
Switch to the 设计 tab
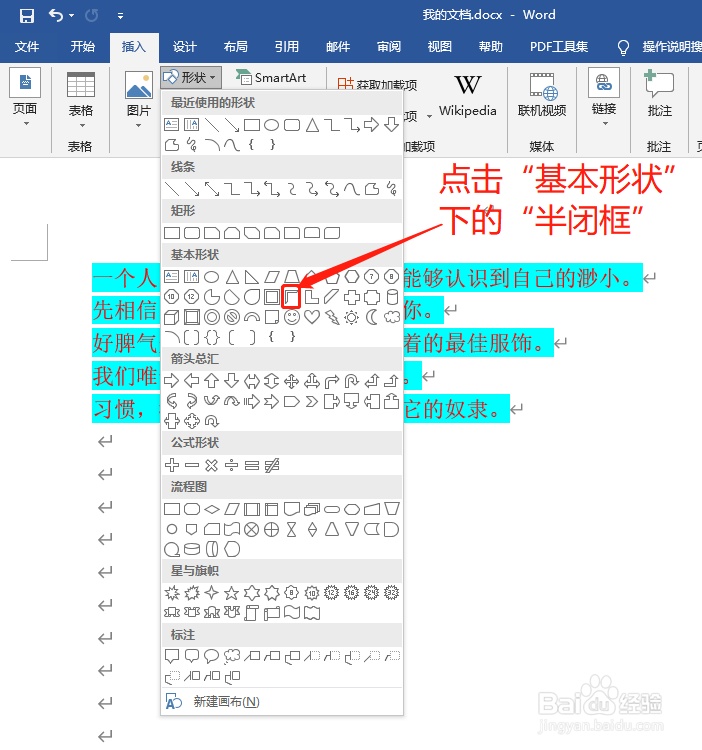click(x=185, y=47)
